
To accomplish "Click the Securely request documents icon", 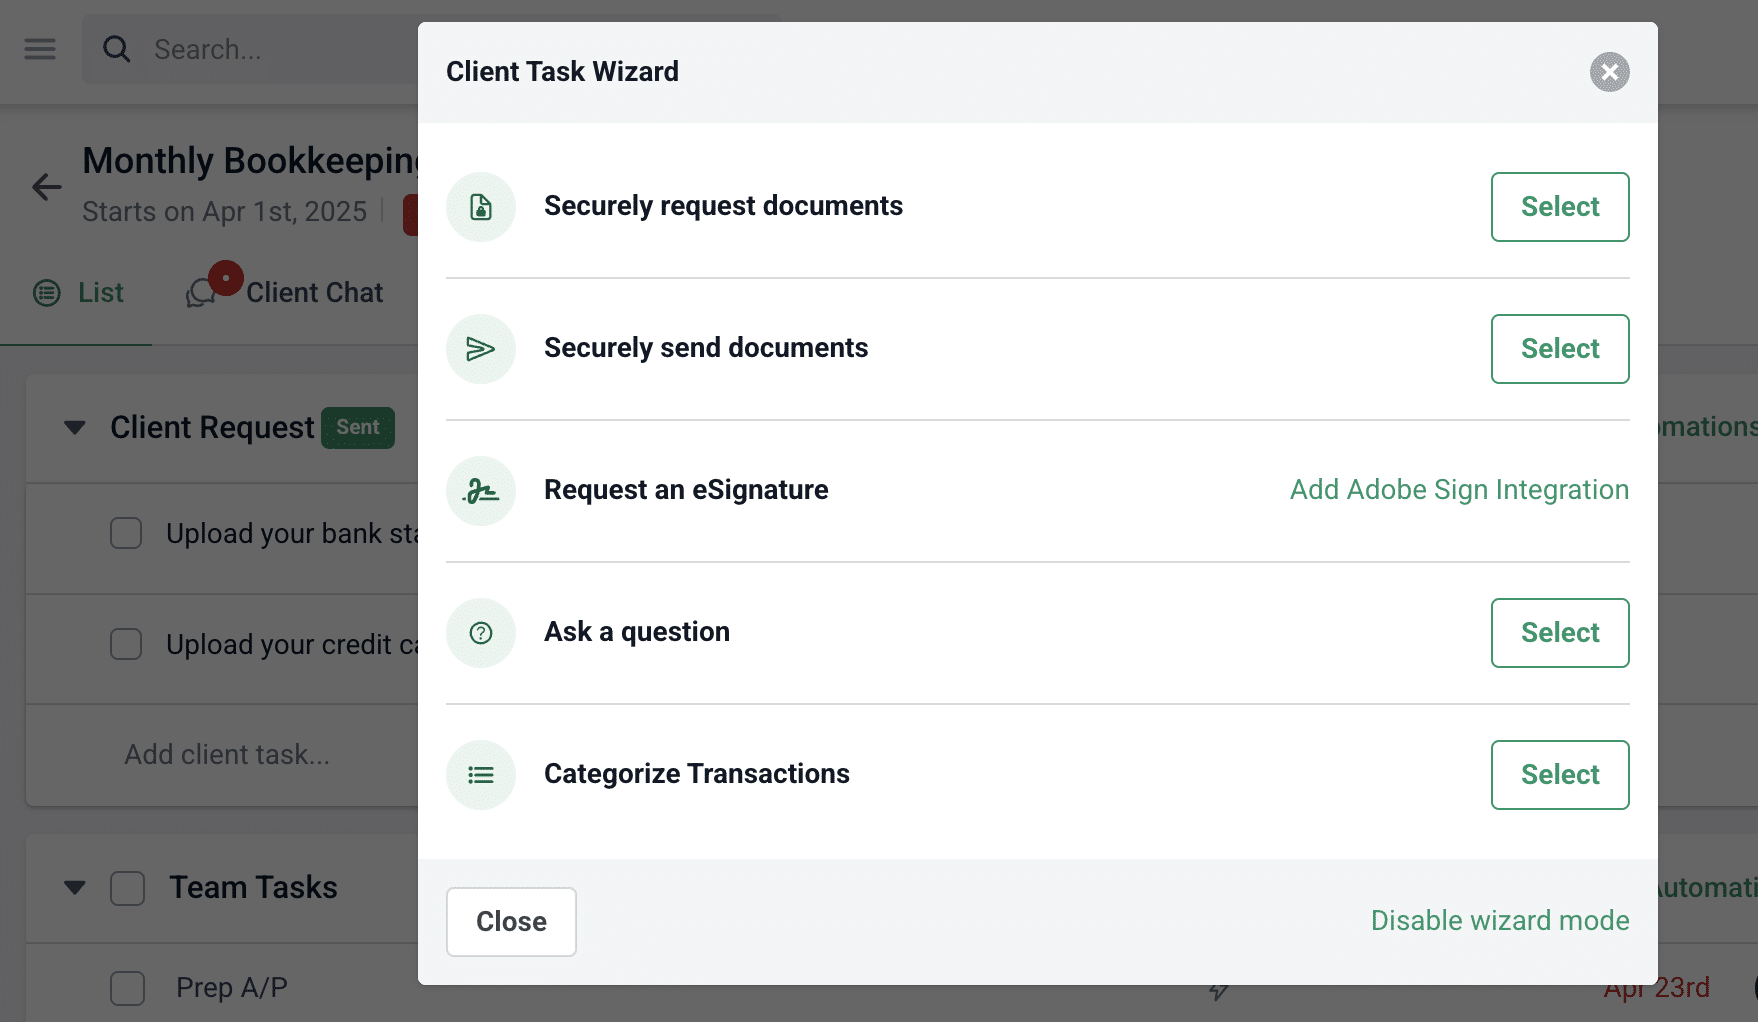I will [481, 207].
